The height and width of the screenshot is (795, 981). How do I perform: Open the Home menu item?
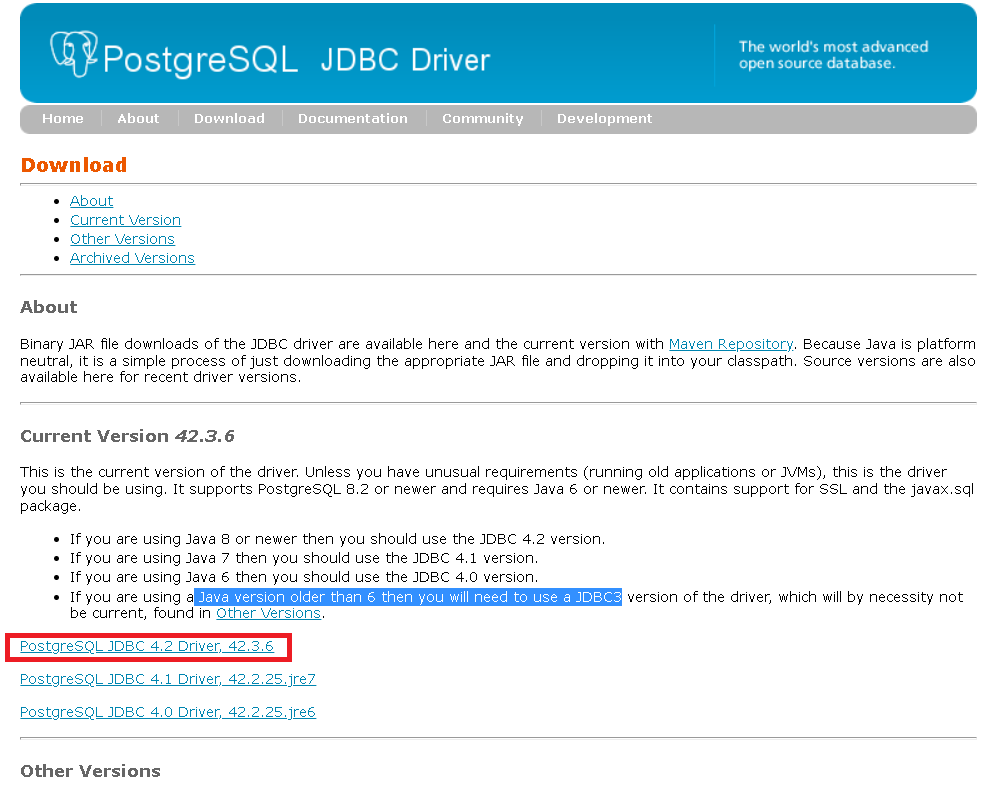63,118
